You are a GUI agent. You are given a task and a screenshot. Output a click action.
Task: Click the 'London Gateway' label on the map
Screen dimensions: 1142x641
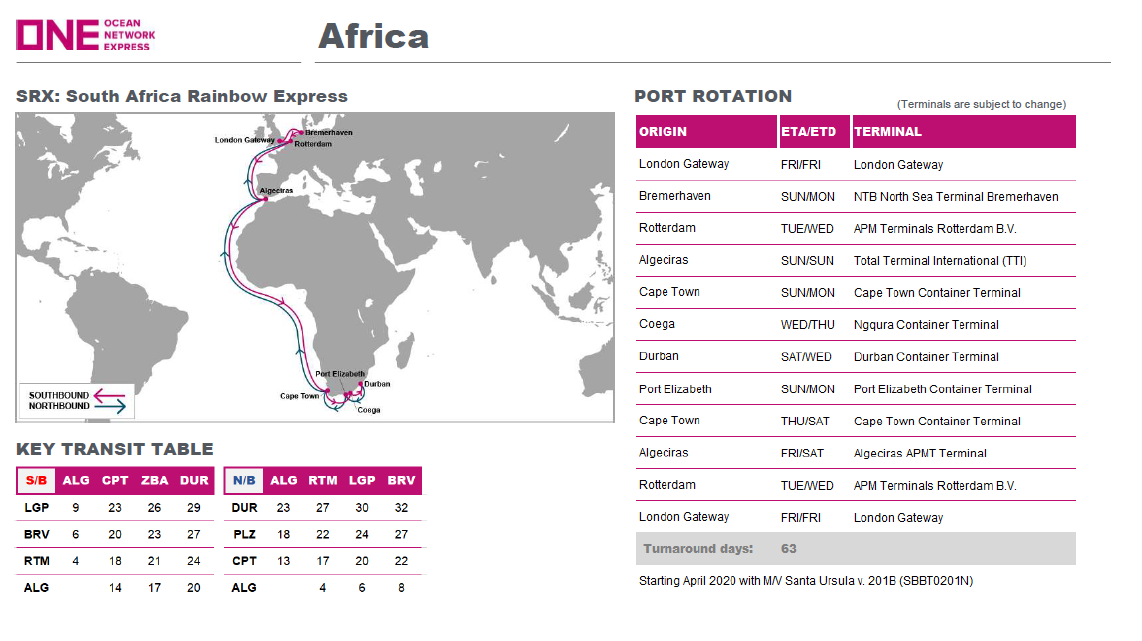tap(245, 140)
